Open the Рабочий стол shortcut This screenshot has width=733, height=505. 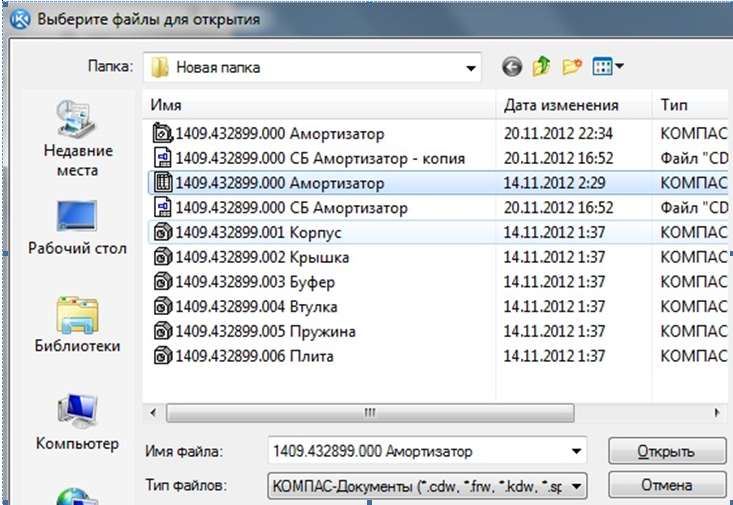point(78,228)
